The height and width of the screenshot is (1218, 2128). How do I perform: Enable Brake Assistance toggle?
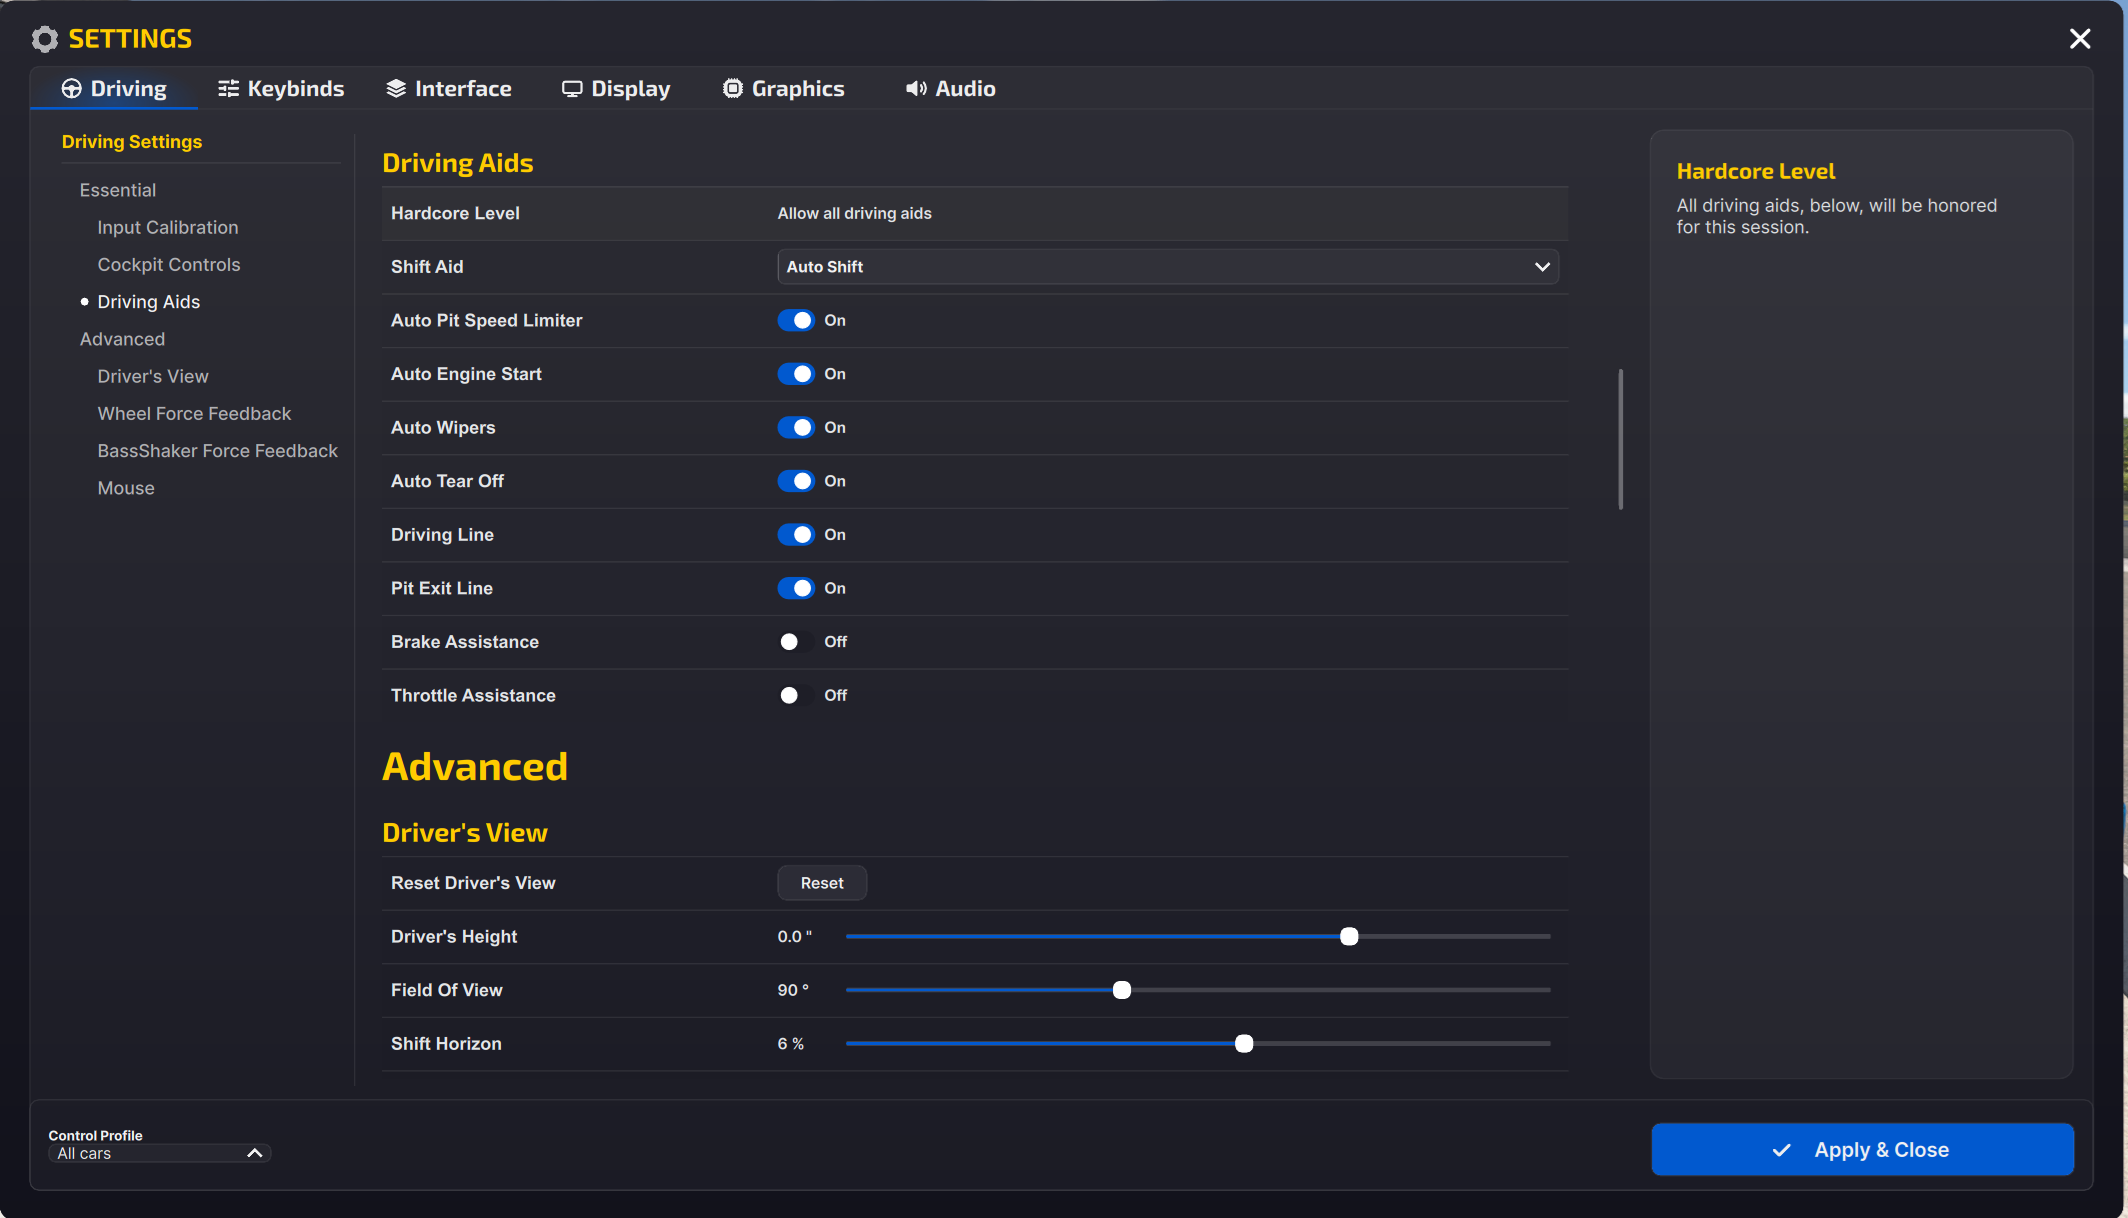point(796,642)
